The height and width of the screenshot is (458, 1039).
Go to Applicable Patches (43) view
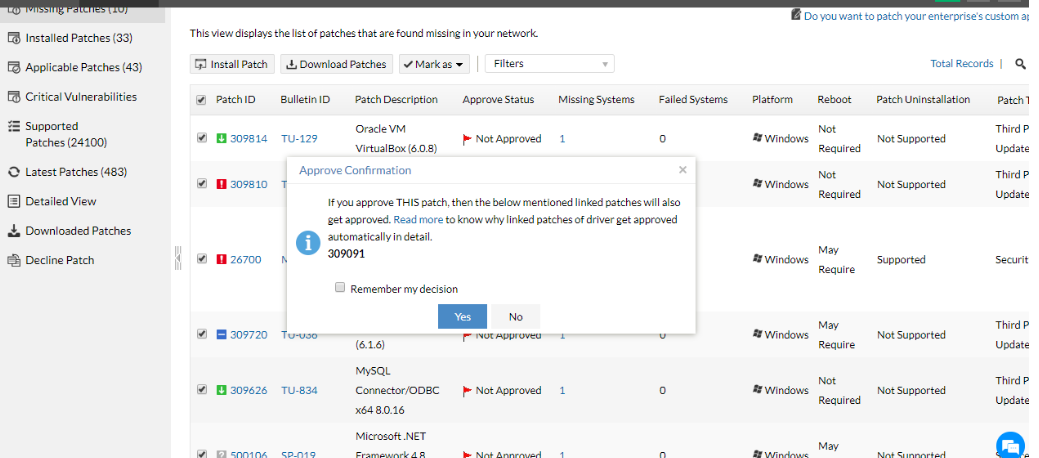tap(83, 67)
